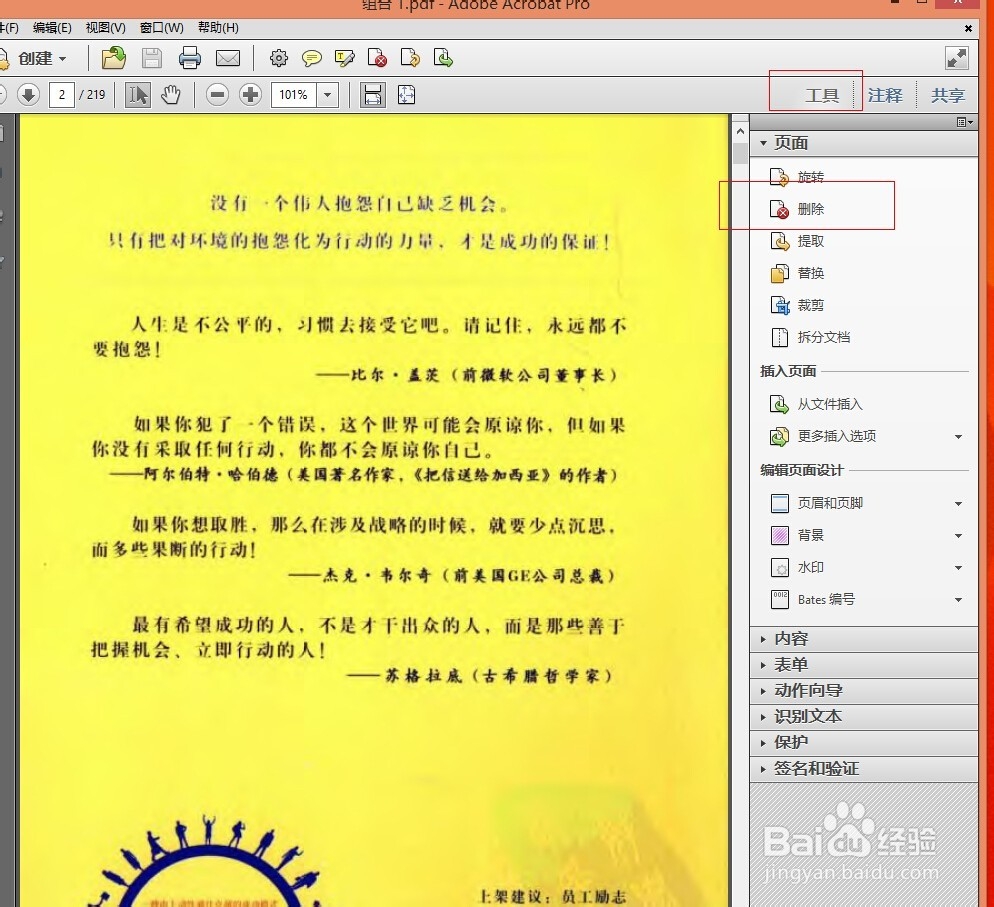Click the 背景 background icon

click(x=780, y=536)
